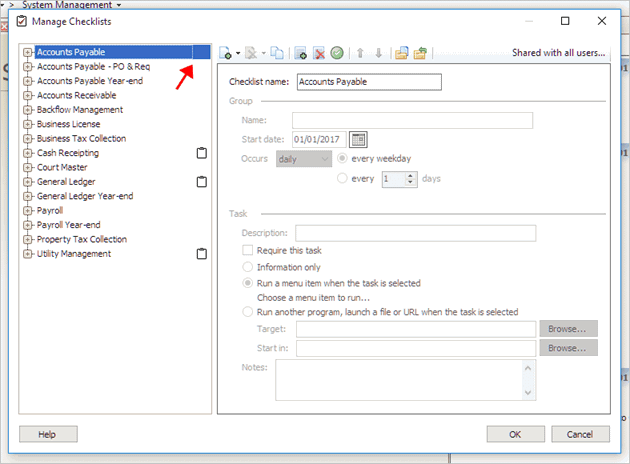
Task: Click the Start in input field
Action: pos(416,348)
